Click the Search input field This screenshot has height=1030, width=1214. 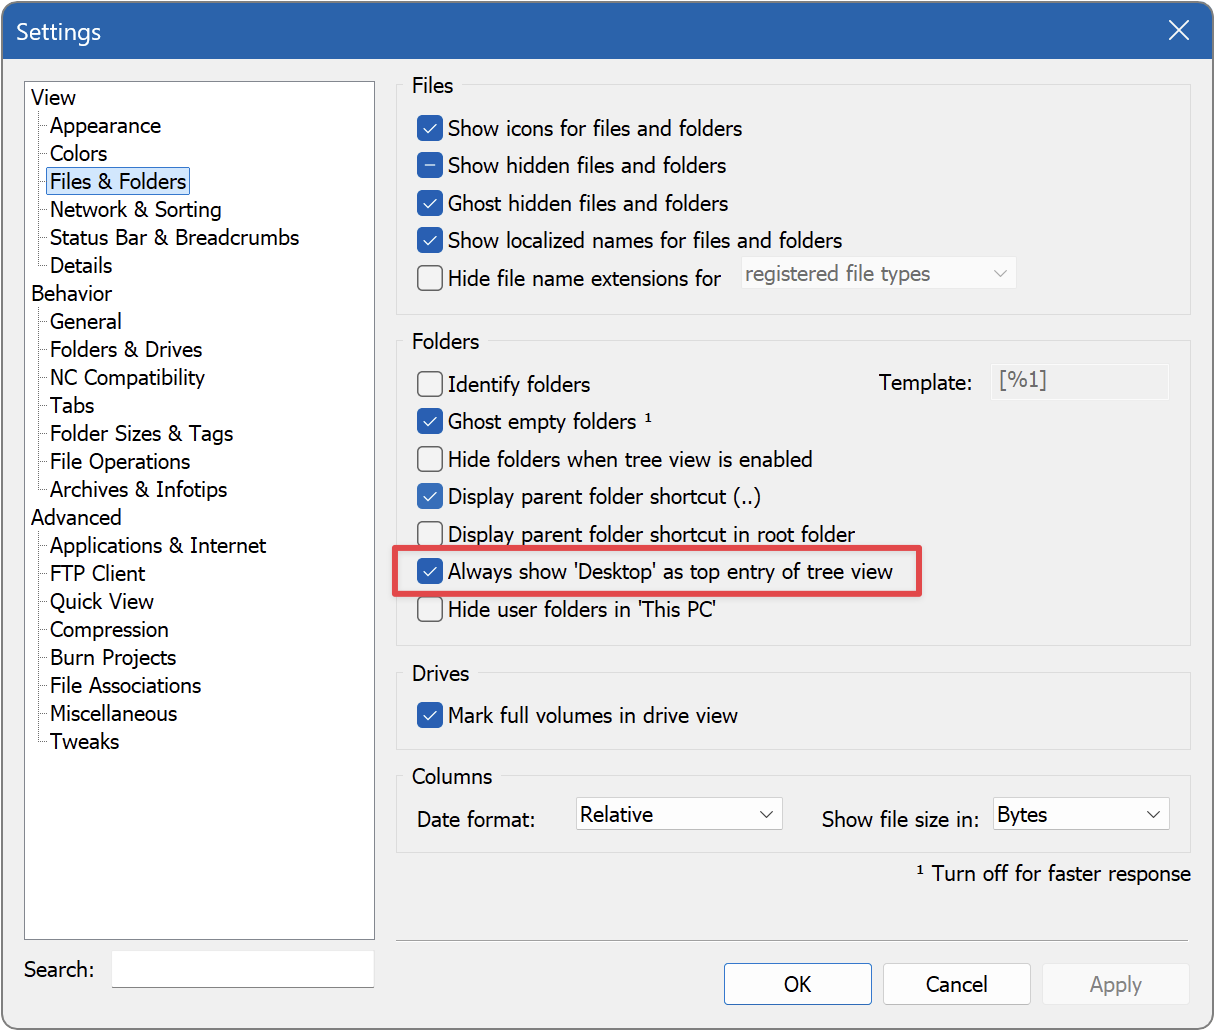[x=242, y=969]
